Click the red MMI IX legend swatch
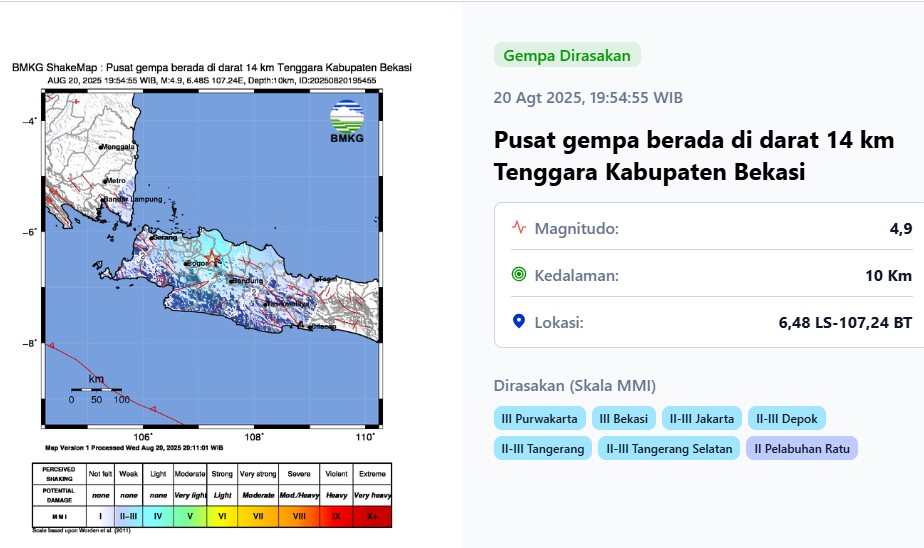The width and height of the screenshot is (924, 548). 335,515
